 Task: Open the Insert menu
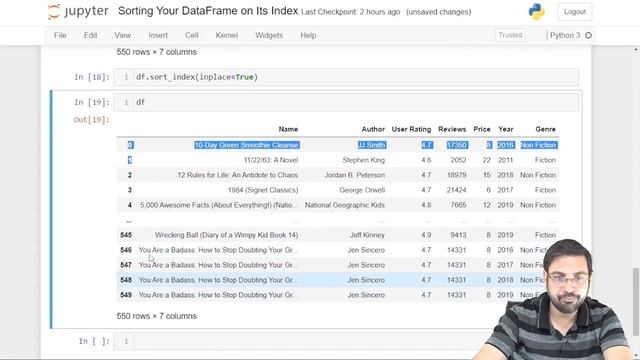pyautogui.click(x=158, y=36)
